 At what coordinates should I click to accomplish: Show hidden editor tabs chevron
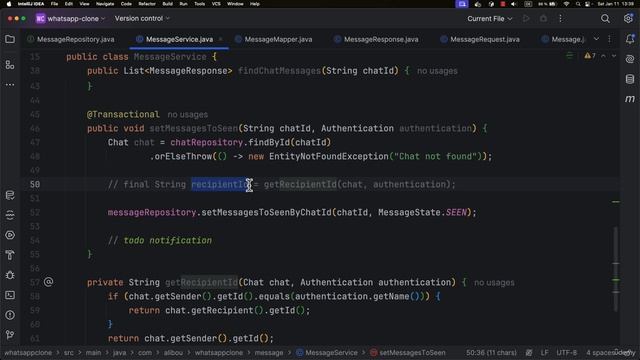point(596,39)
